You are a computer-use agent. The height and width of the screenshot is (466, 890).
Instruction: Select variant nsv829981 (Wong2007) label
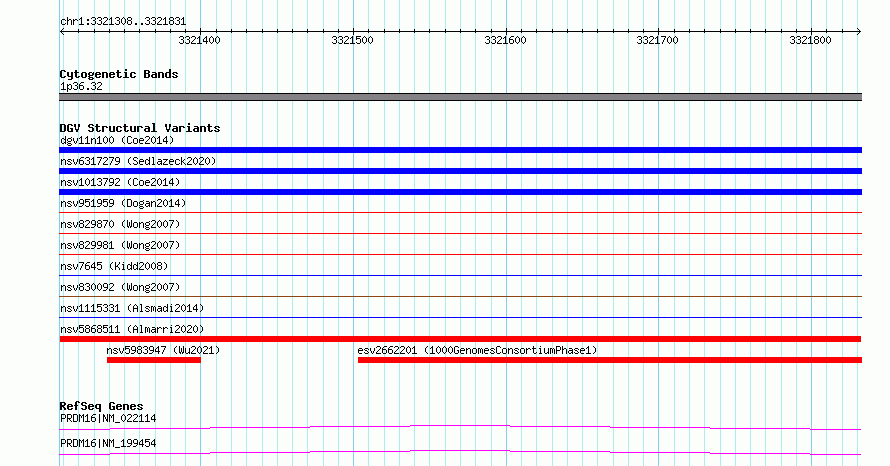(x=120, y=245)
